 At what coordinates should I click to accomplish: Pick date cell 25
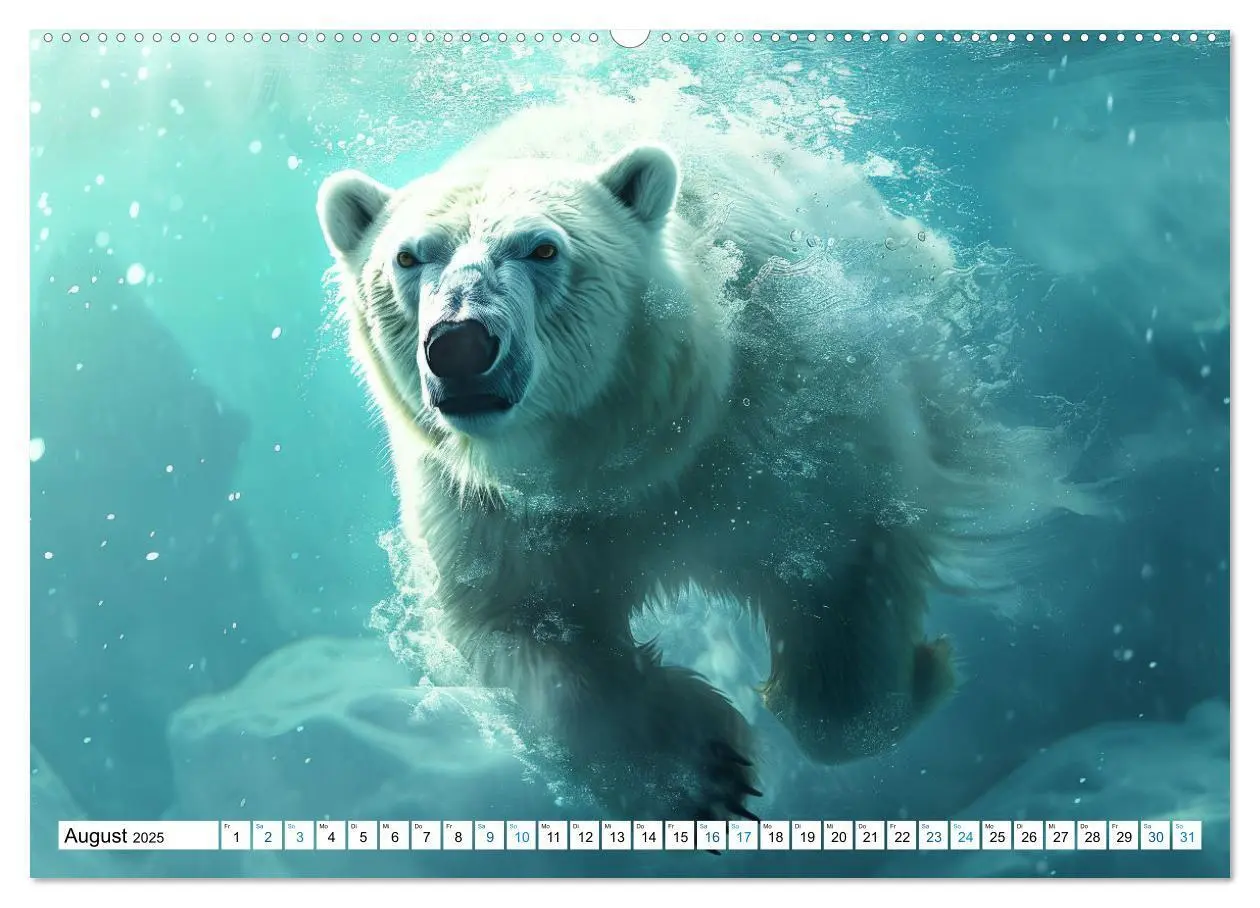tap(997, 836)
